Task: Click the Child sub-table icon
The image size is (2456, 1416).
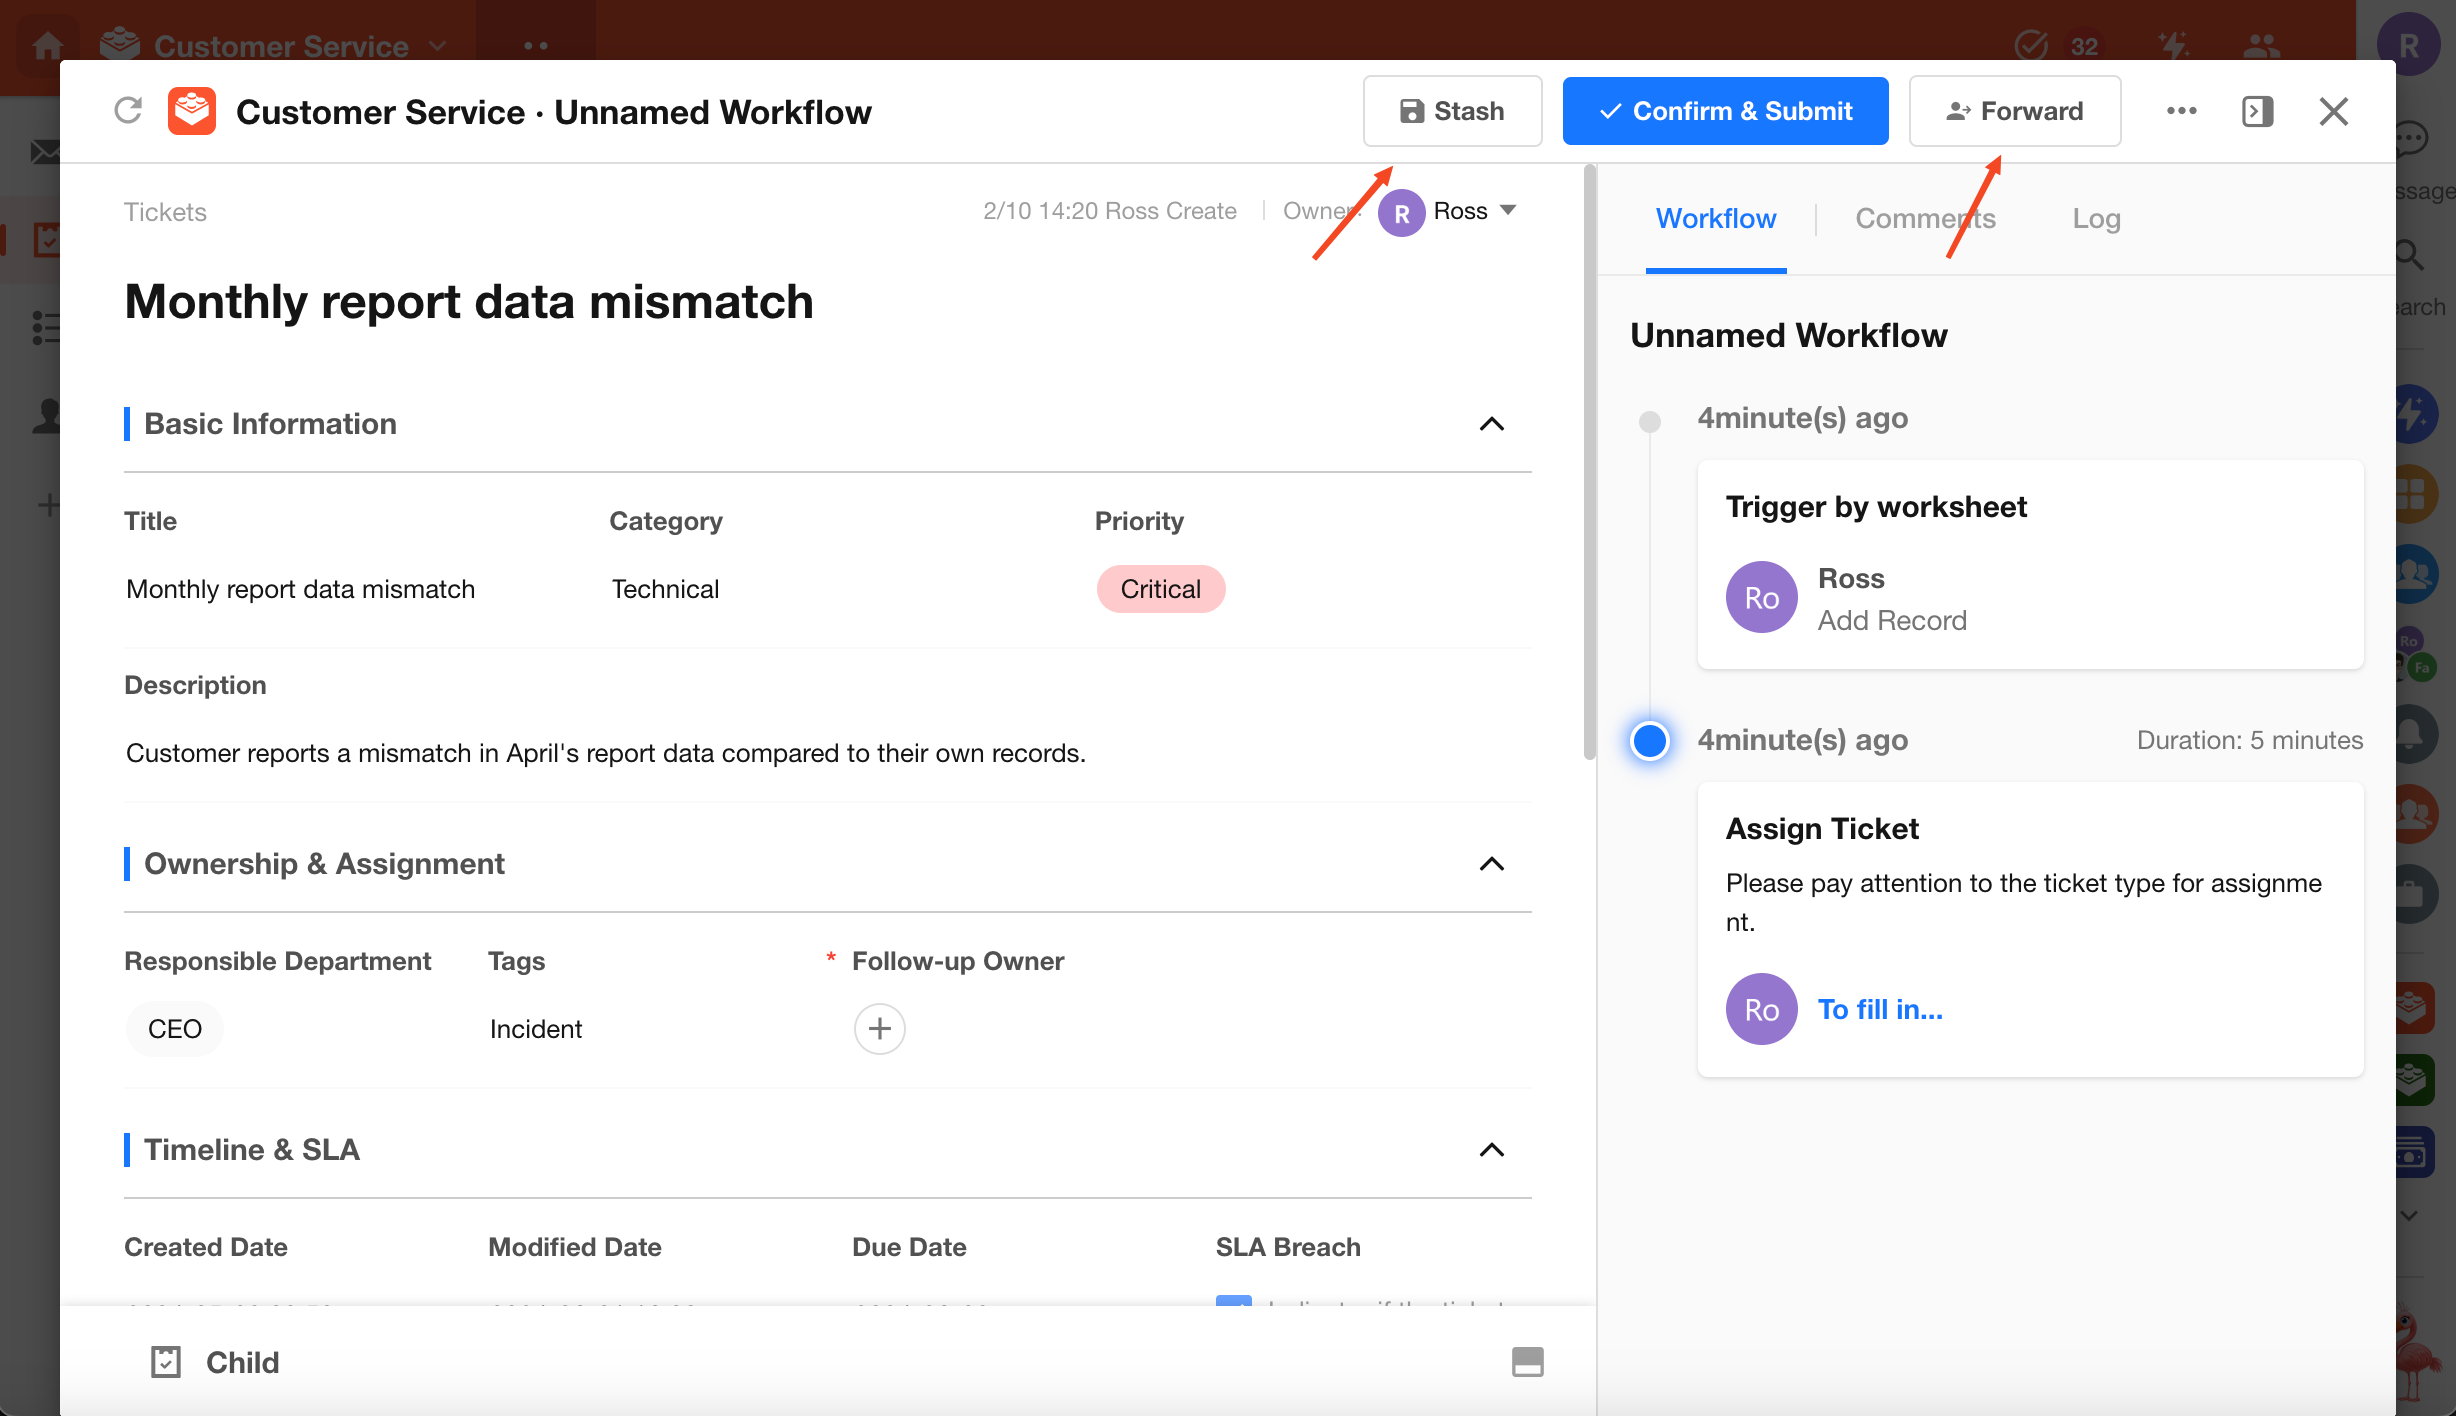Action: pos(166,1362)
